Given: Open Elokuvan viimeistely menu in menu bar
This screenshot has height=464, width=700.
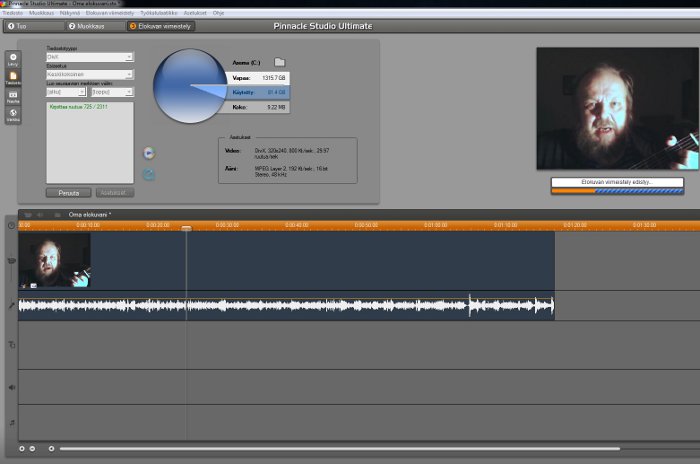Looking at the screenshot, I should [x=110, y=13].
